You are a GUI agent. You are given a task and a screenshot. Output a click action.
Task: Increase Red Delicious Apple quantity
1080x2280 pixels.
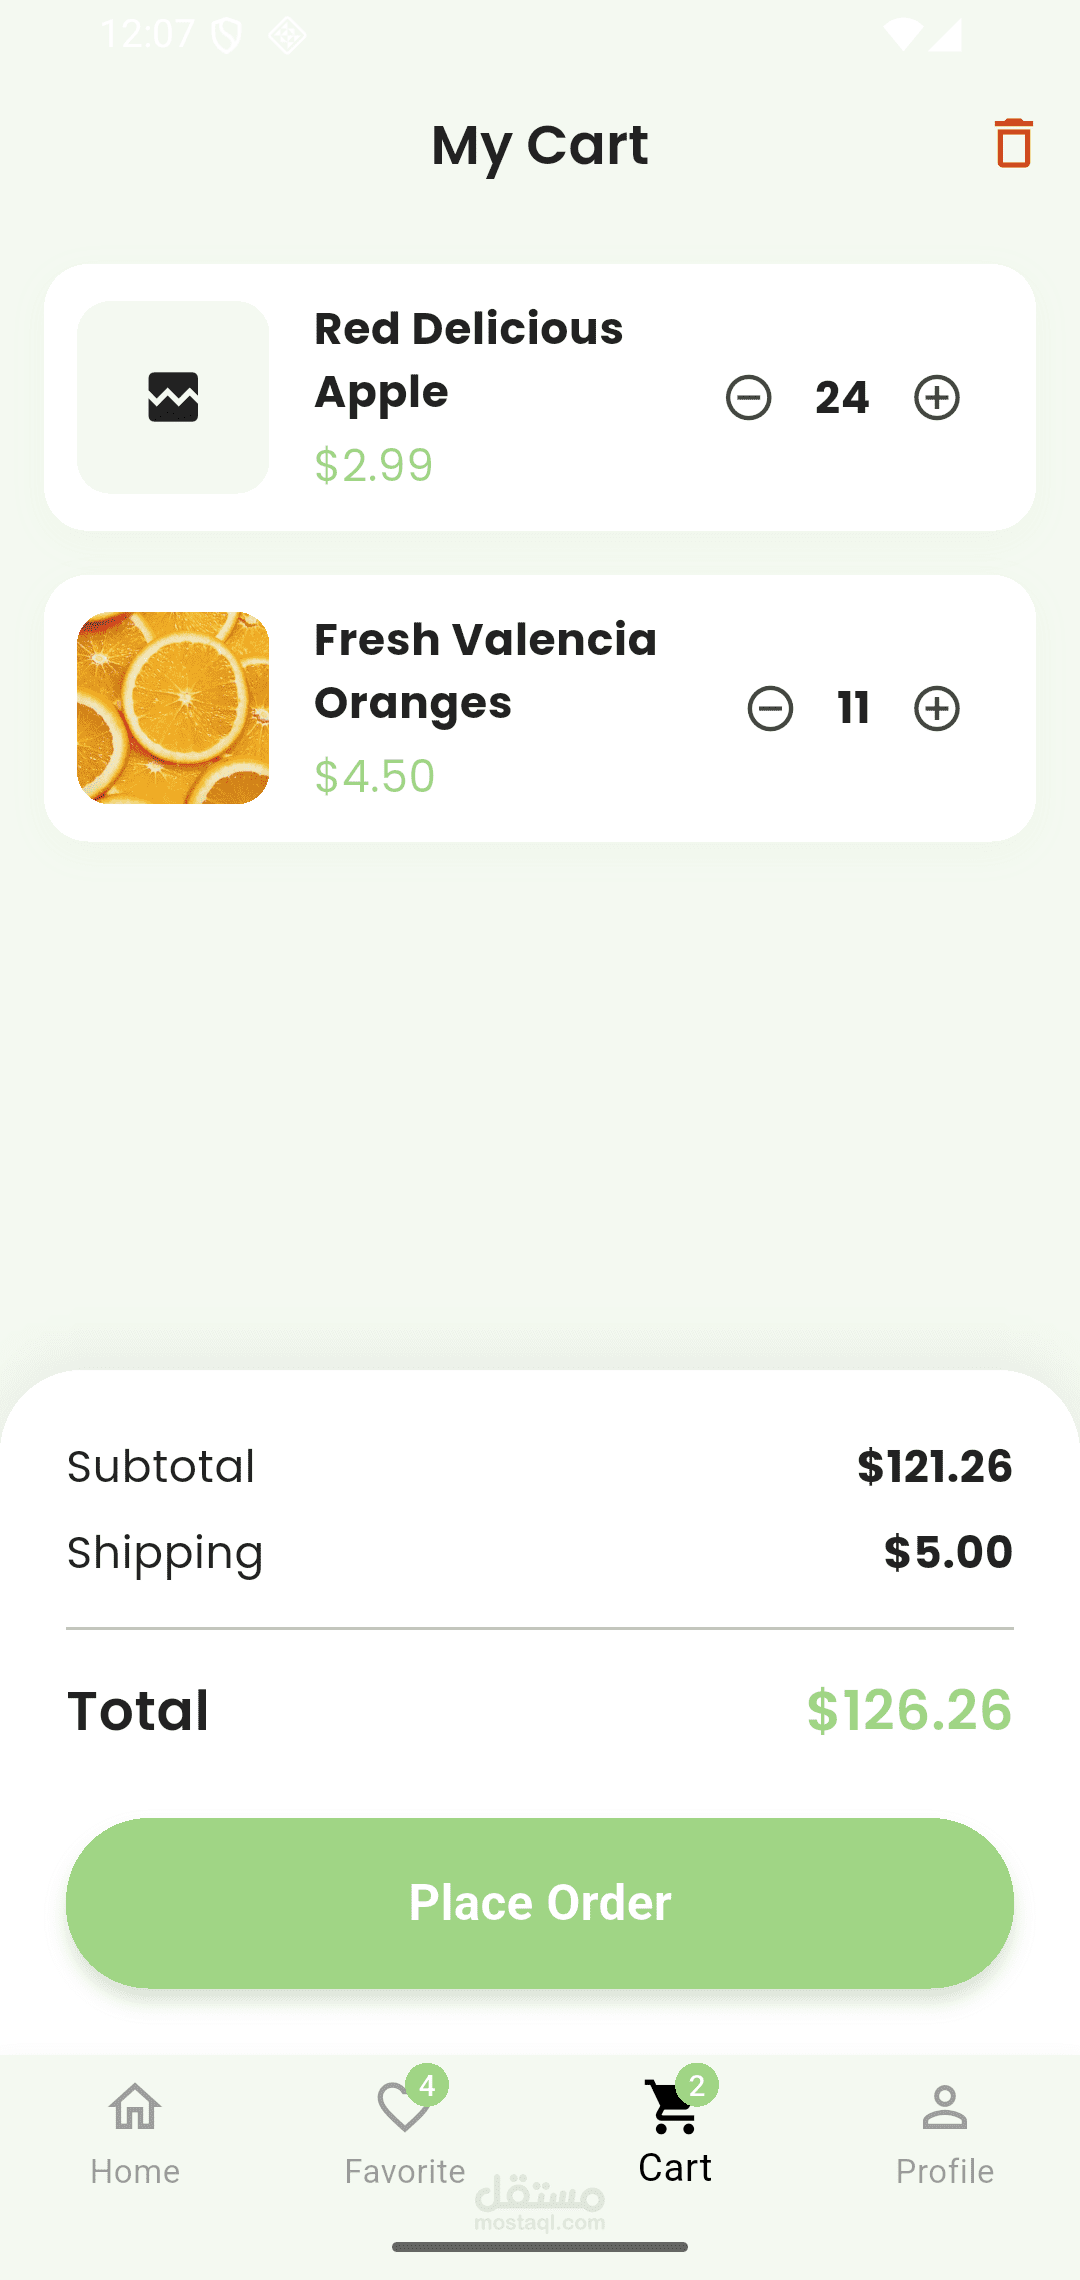pyautogui.click(x=937, y=398)
